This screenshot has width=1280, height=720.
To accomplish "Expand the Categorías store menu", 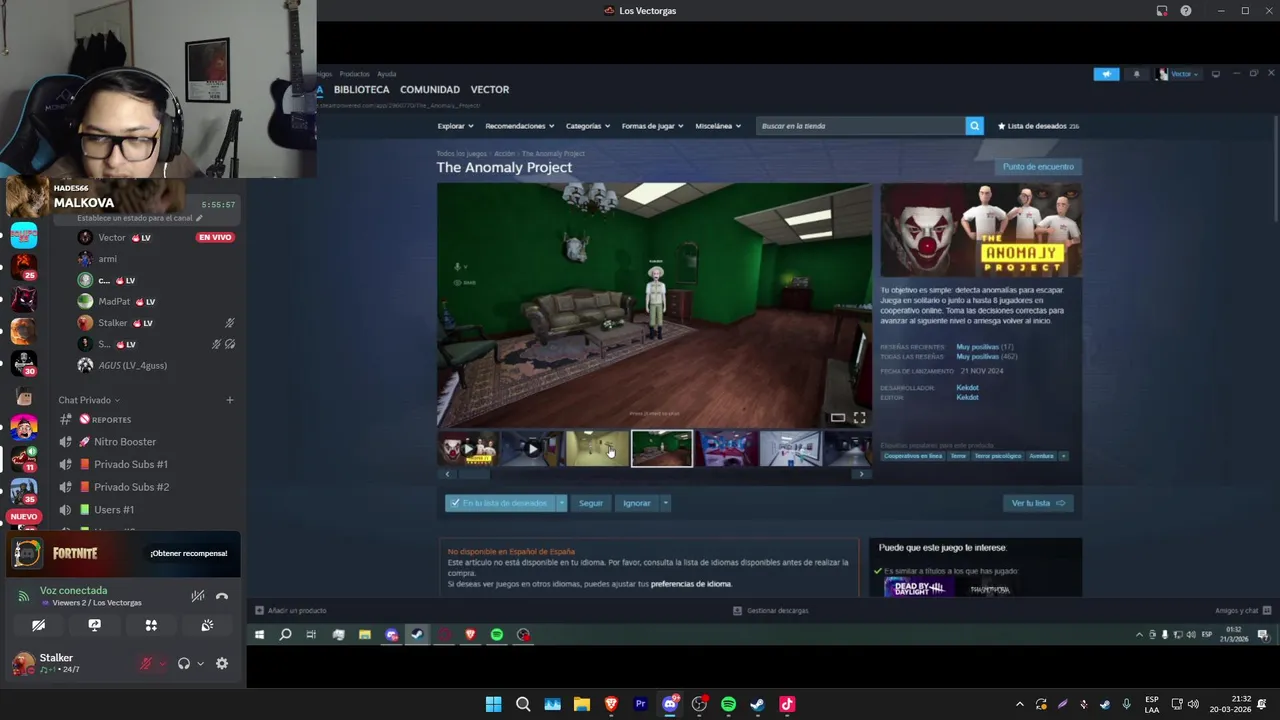I will (588, 126).
